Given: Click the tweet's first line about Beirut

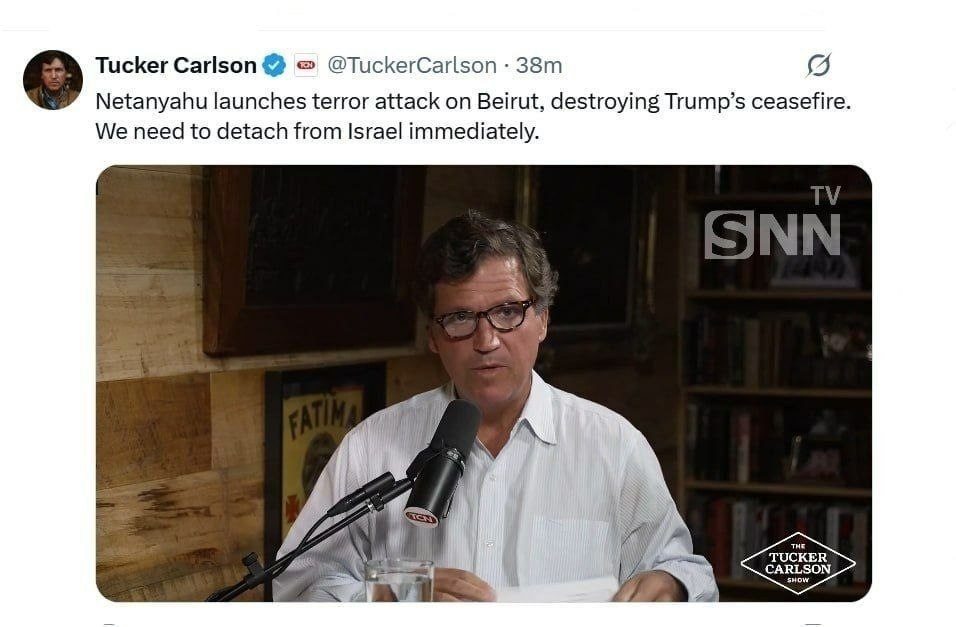Looking at the screenshot, I should [472, 101].
